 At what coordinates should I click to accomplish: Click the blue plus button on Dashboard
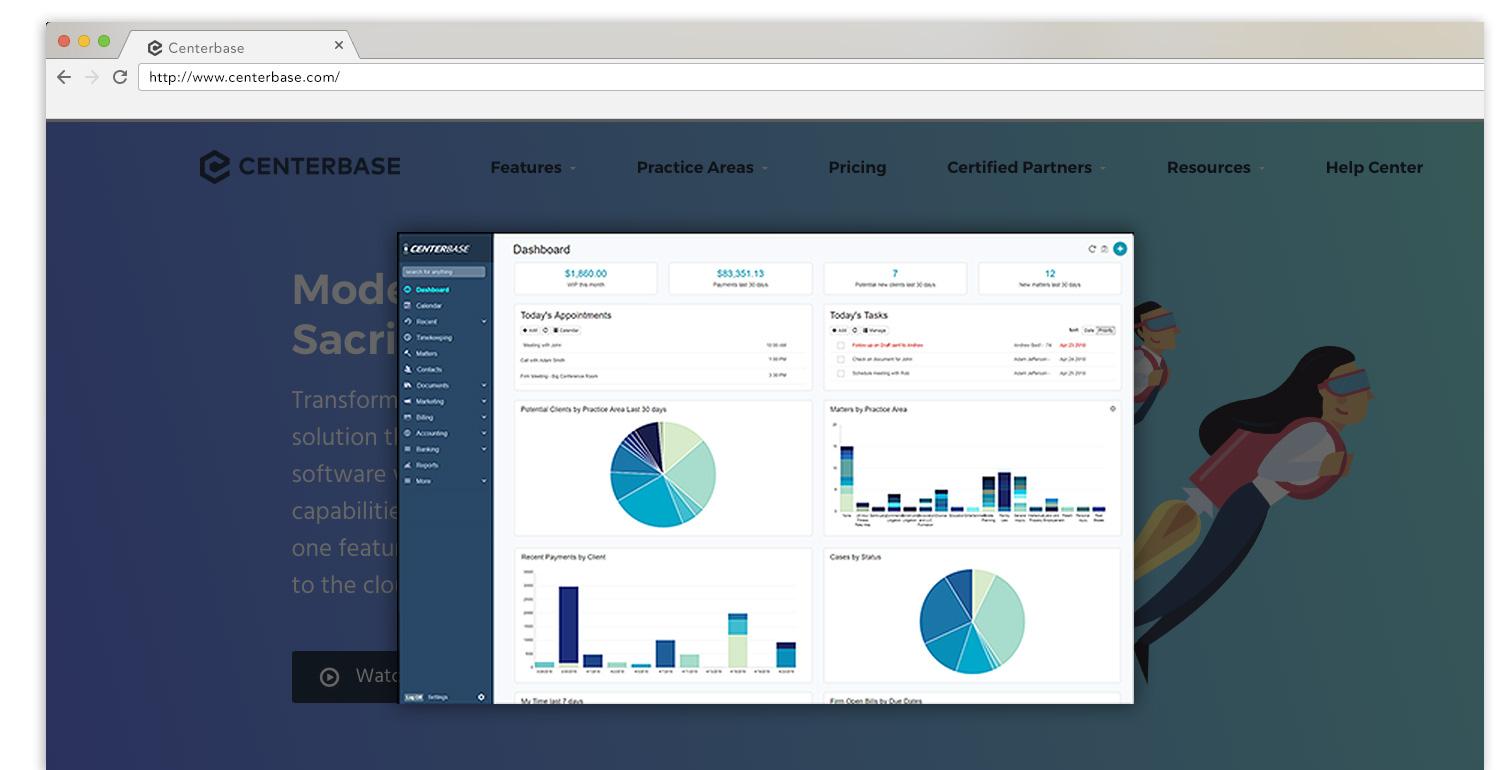click(1120, 249)
